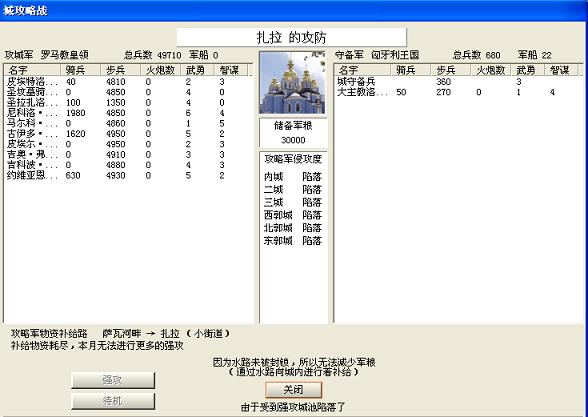Sort defender table by 骑兵 header
The height and width of the screenshot is (417, 588).
411,70
